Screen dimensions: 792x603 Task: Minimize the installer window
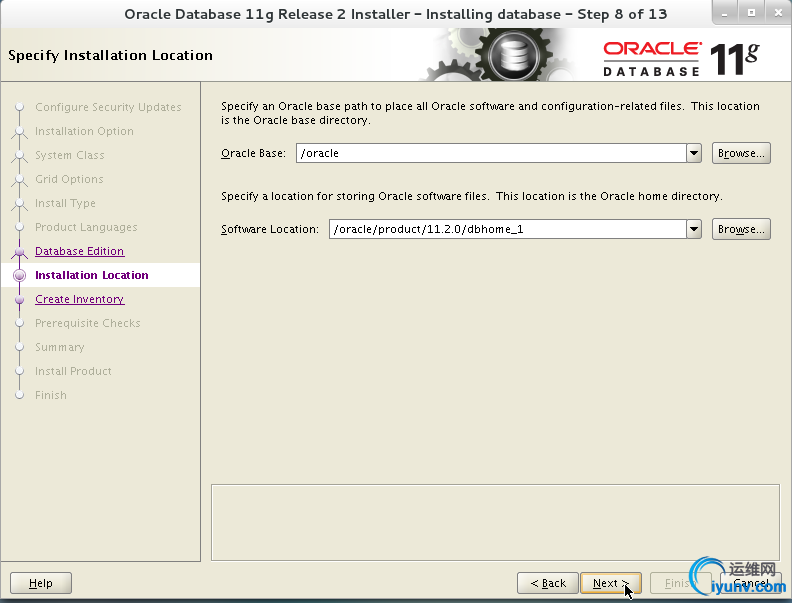click(x=724, y=13)
